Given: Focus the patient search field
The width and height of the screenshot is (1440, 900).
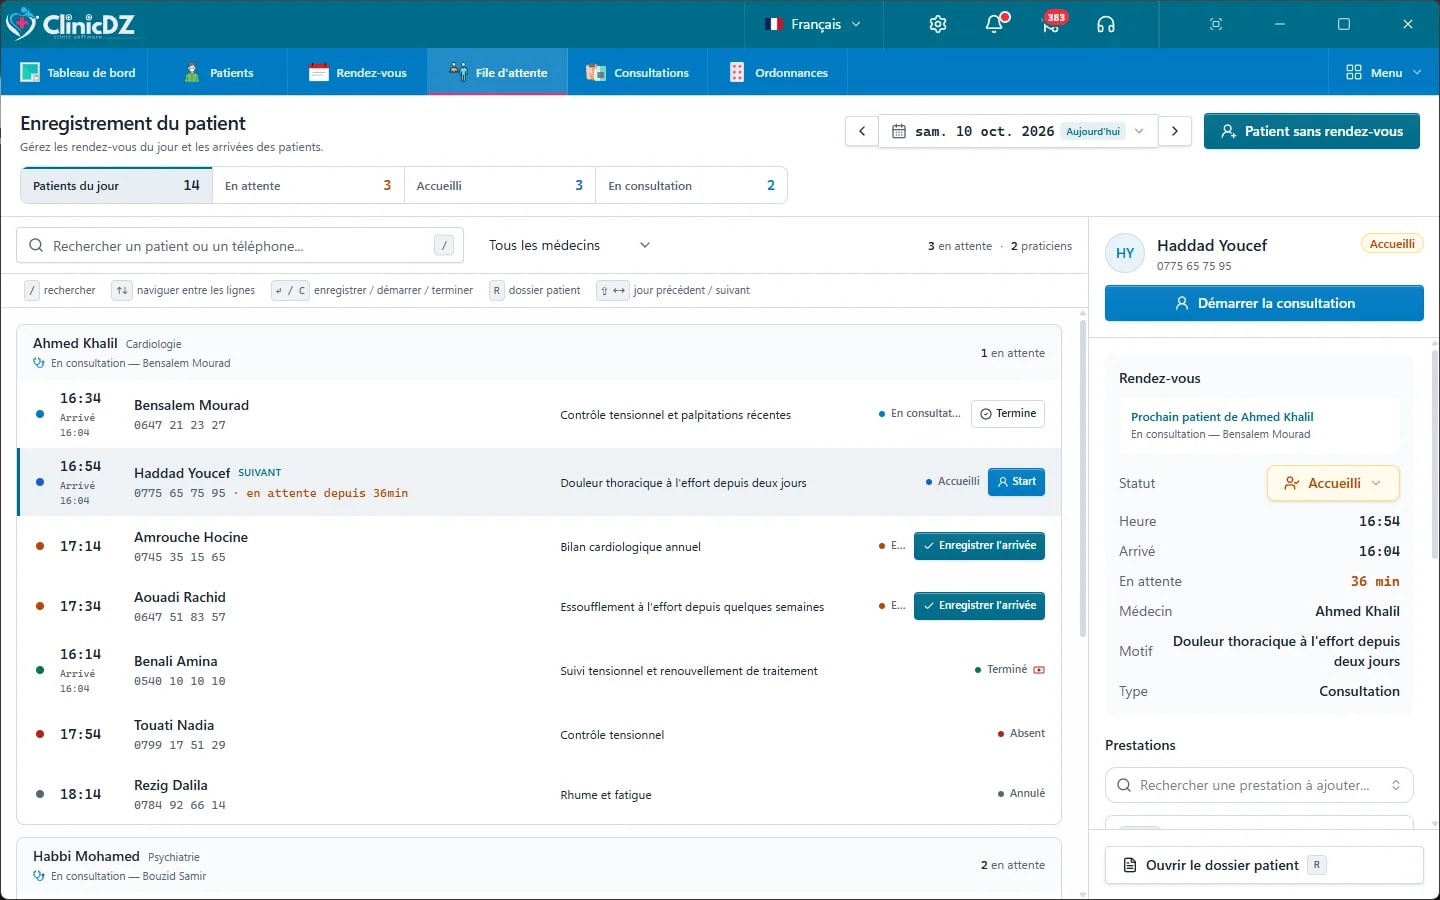Looking at the screenshot, I should click(240, 246).
